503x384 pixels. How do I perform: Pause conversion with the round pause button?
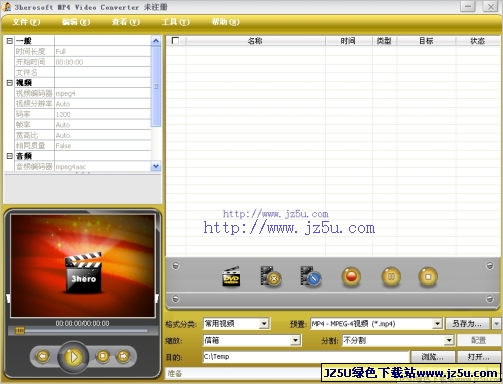coord(391,277)
